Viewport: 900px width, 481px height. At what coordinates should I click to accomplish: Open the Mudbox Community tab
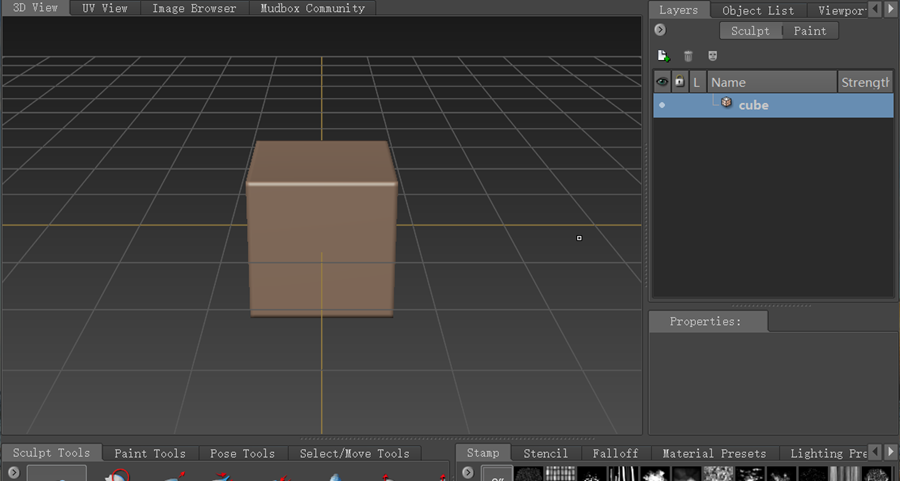coord(312,8)
